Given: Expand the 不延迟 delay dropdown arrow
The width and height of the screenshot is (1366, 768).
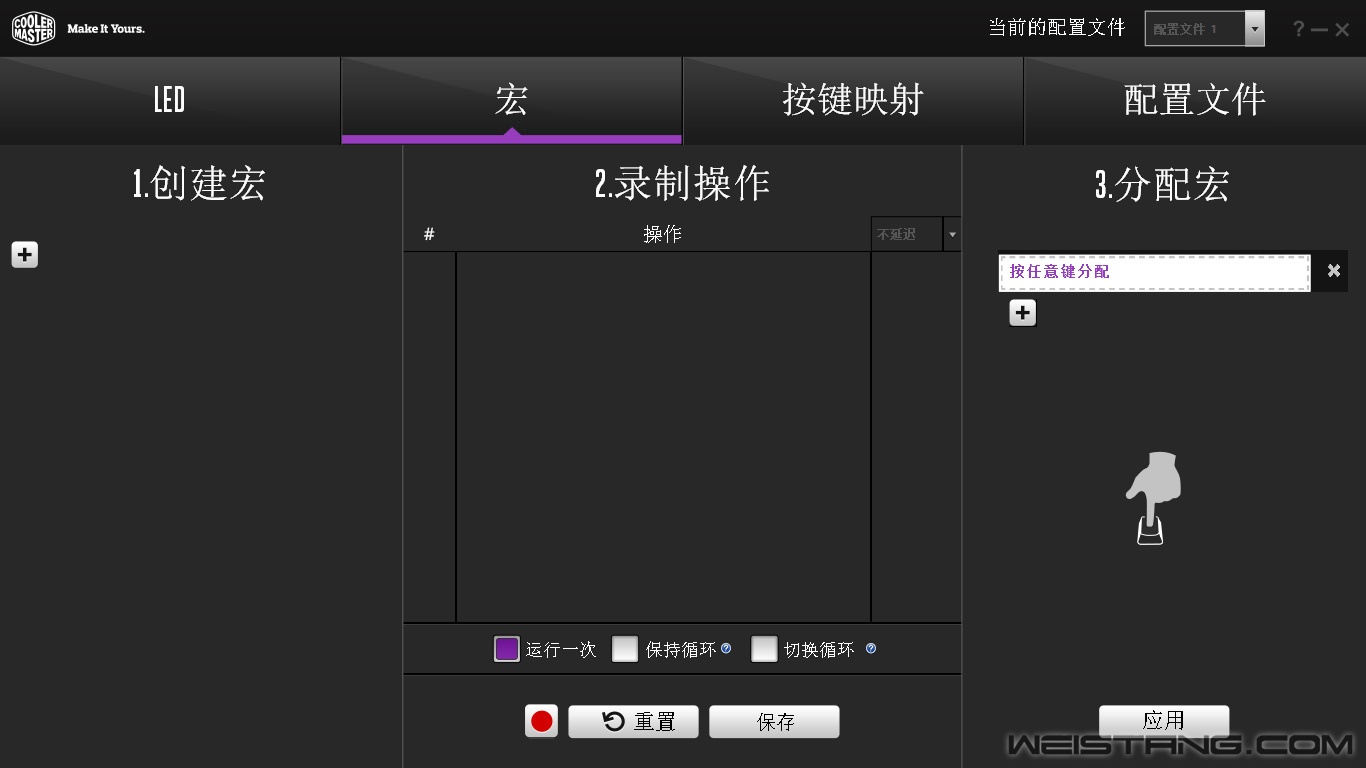Looking at the screenshot, I should click(952, 235).
